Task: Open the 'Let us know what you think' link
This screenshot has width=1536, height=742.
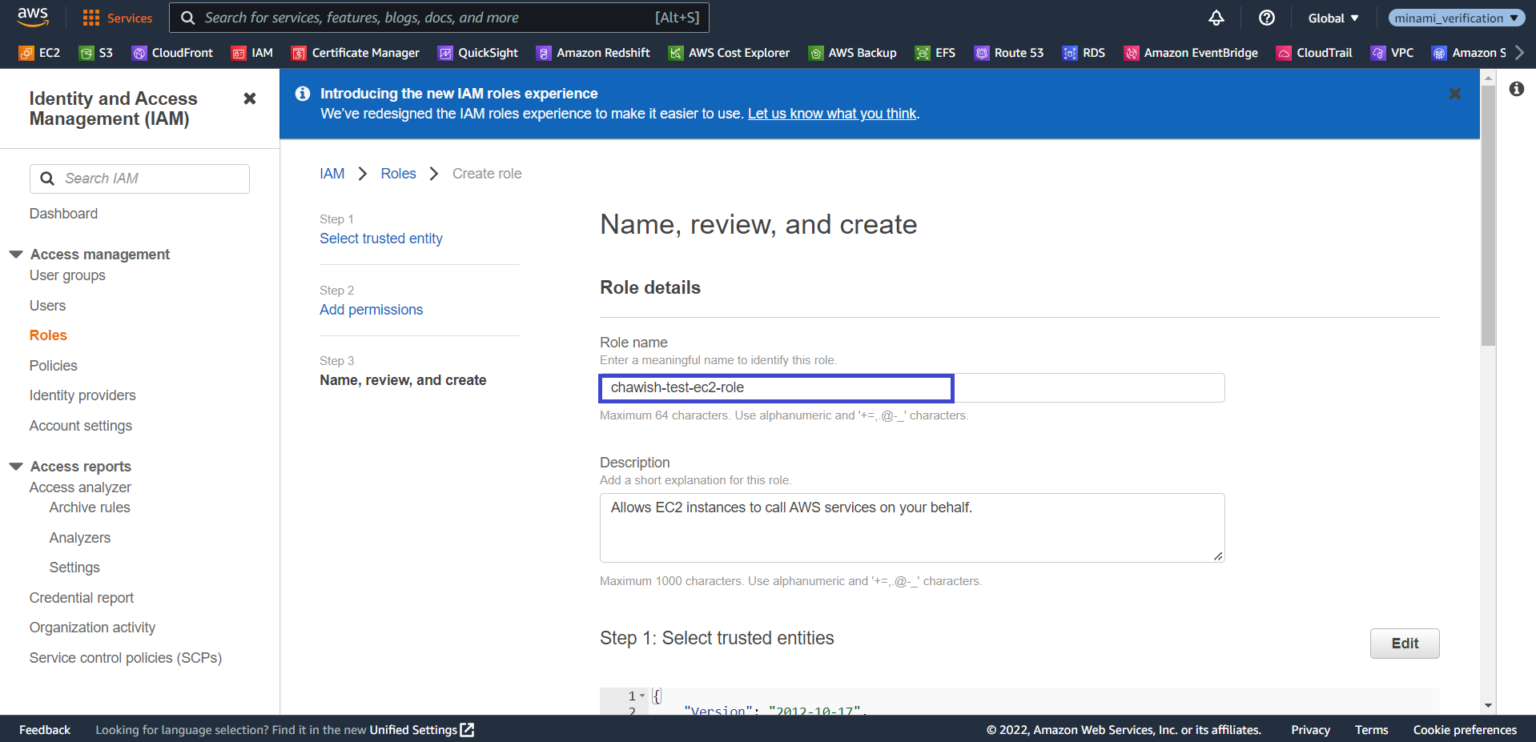Action: pyautogui.click(x=831, y=113)
